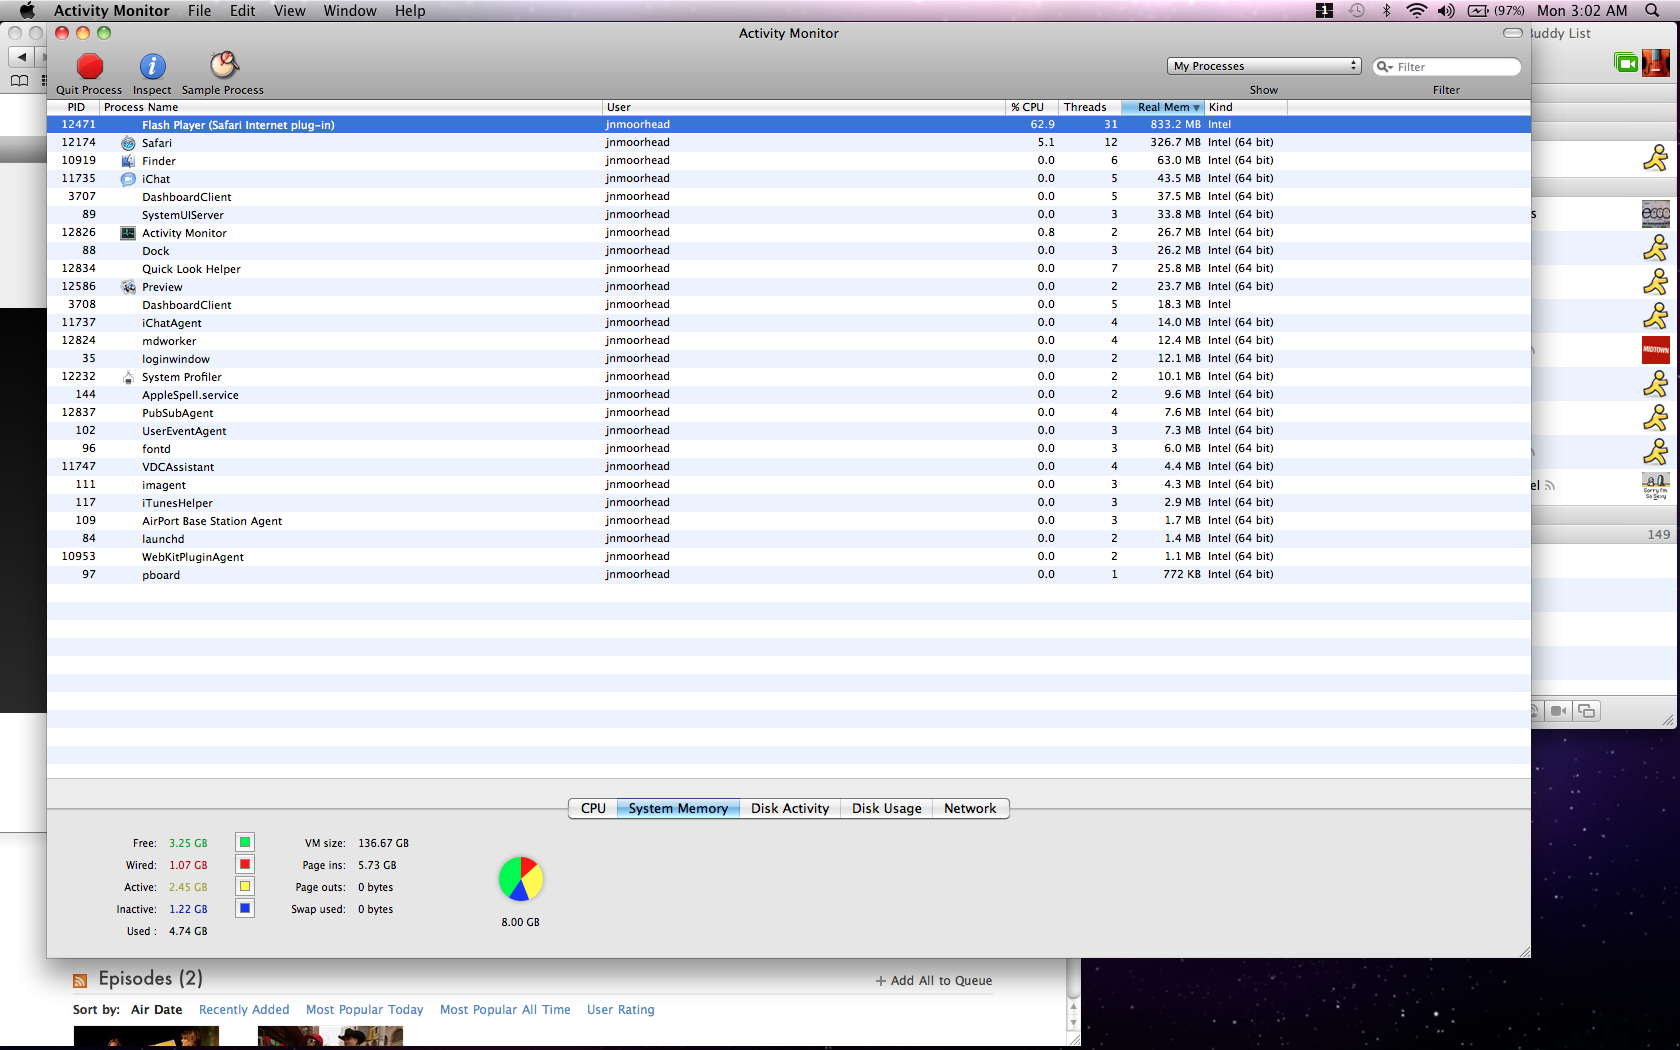Click the Time Machine menu bar icon
Viewport: 1680px width, 1050px height.
point(1356,11)
